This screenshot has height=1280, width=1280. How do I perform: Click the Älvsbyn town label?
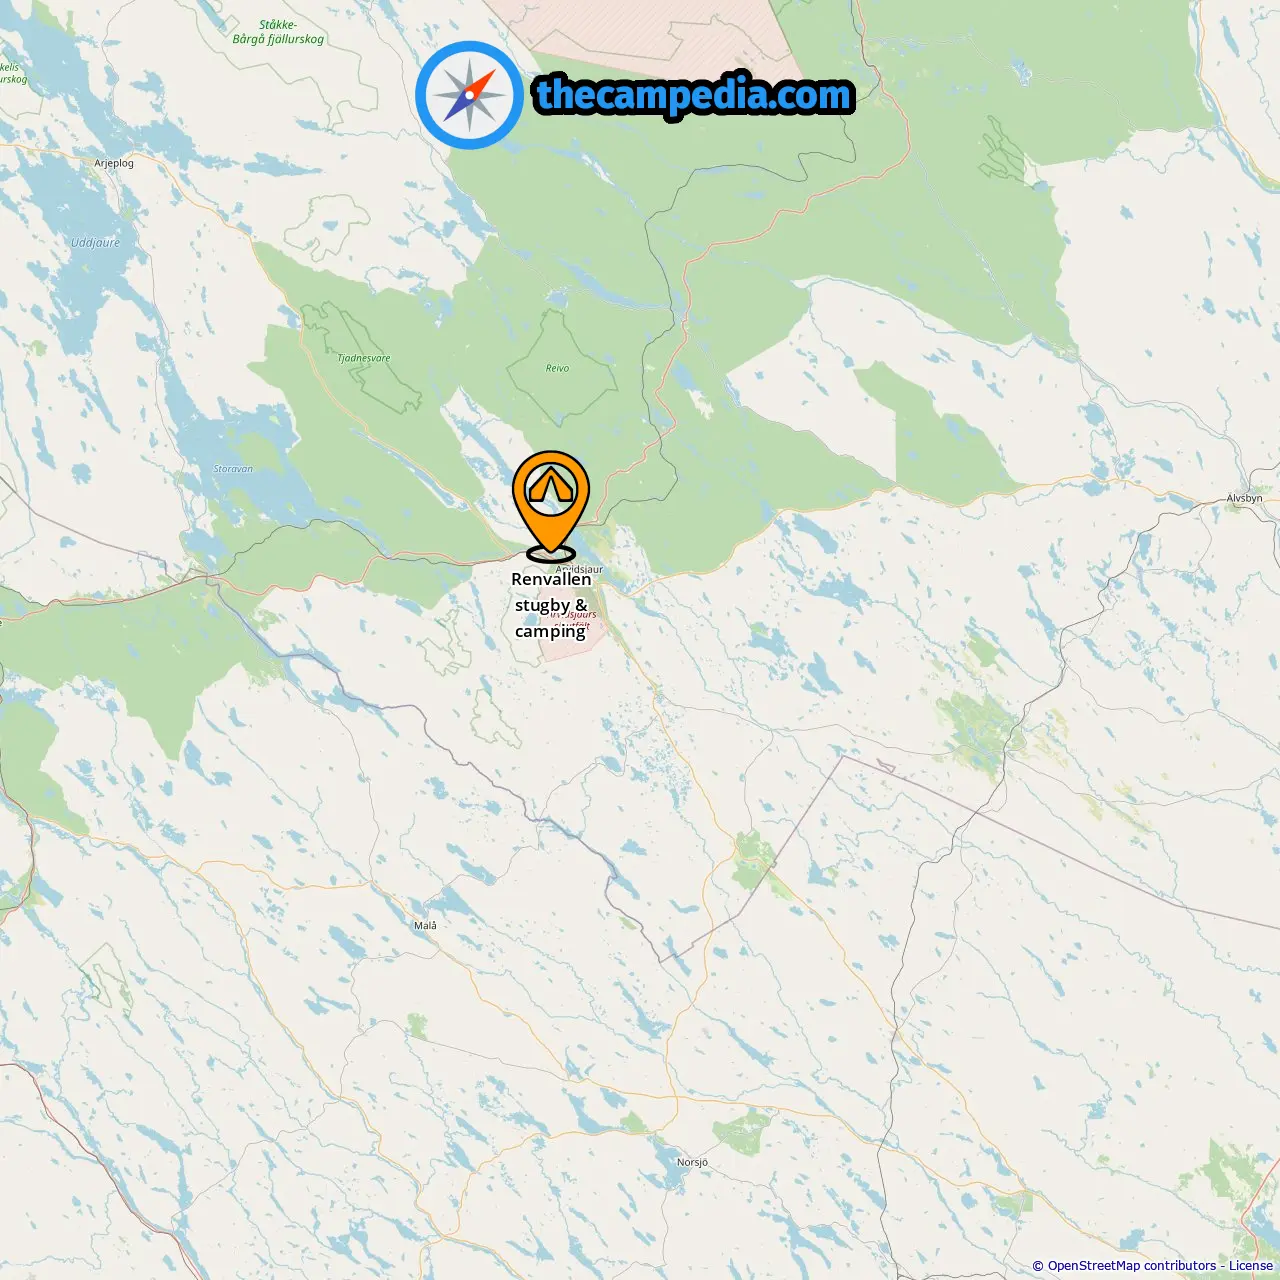pyautogui.click(x=1245, y=498)
